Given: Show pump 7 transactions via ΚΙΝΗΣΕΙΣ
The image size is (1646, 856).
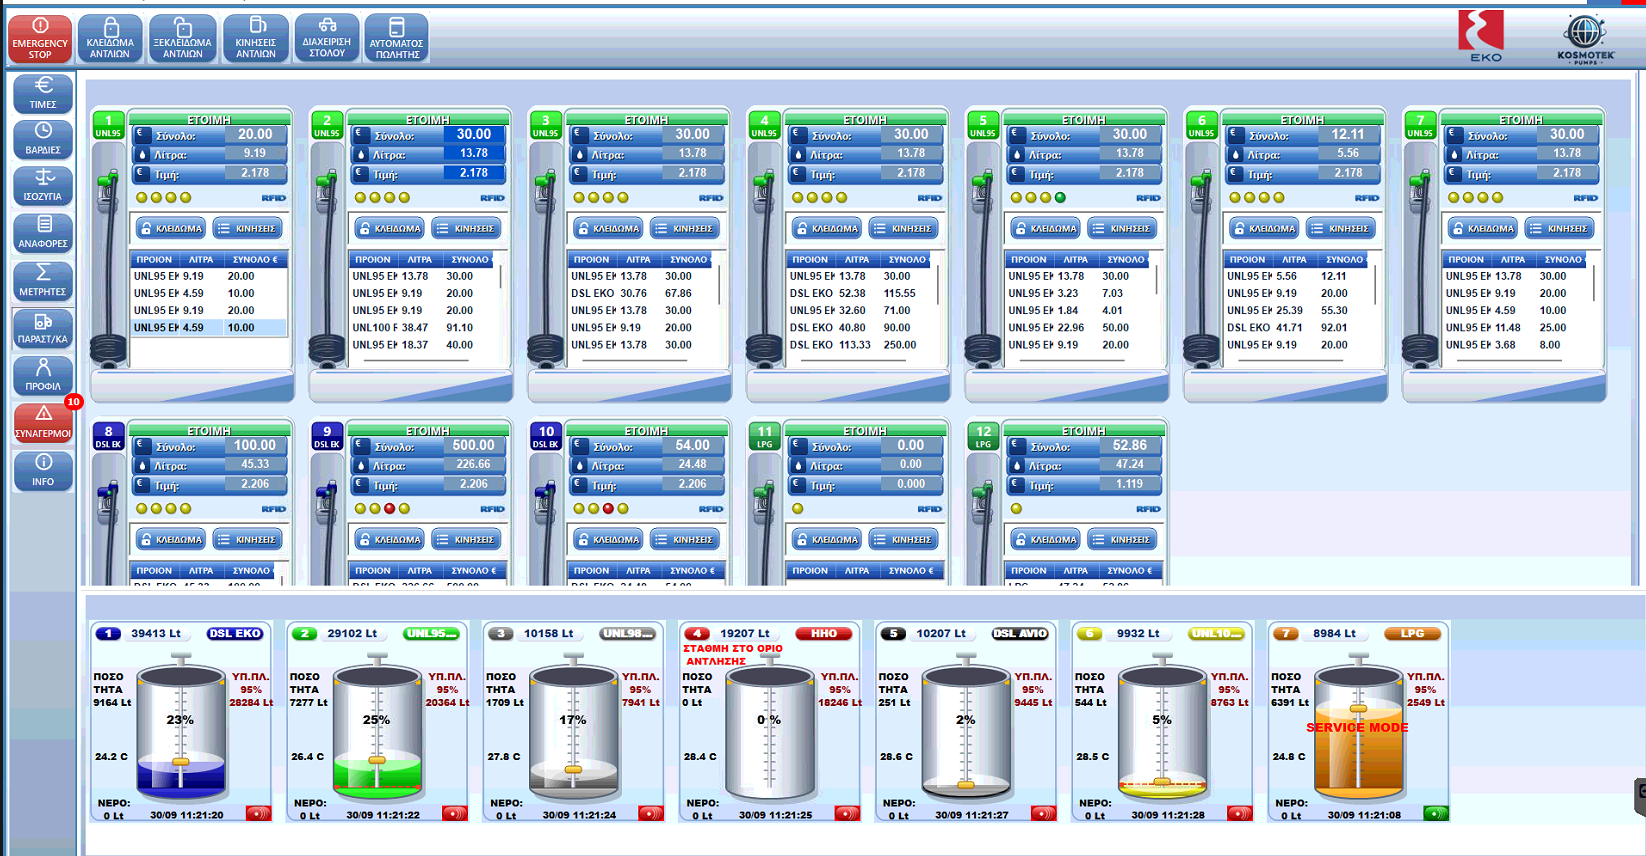Looking at the screenshot, I should (x=1559, y=229).
